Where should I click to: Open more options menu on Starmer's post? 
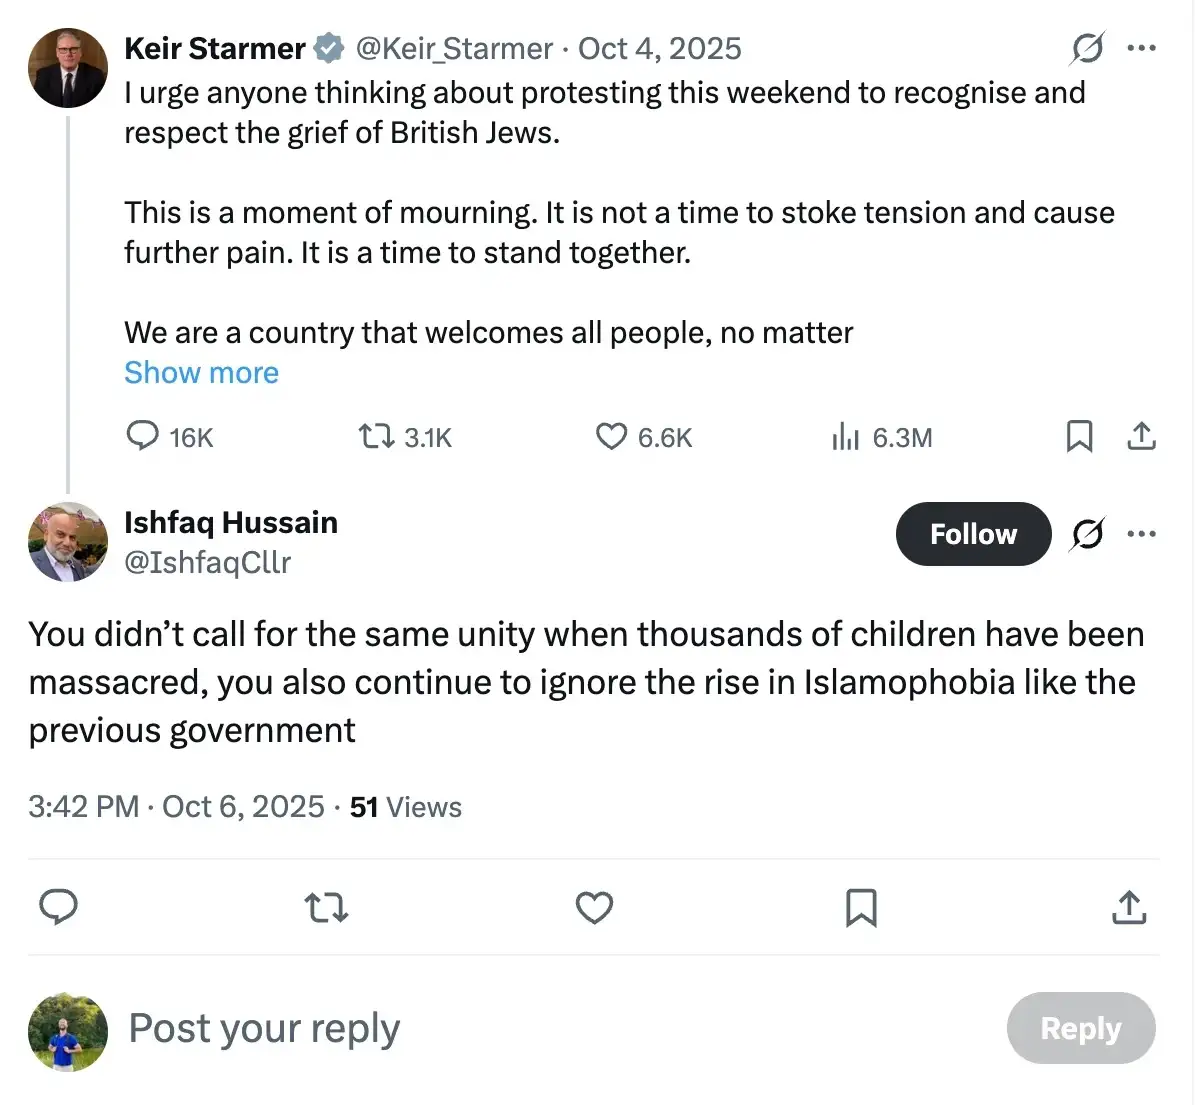(x=1141, y=48)
